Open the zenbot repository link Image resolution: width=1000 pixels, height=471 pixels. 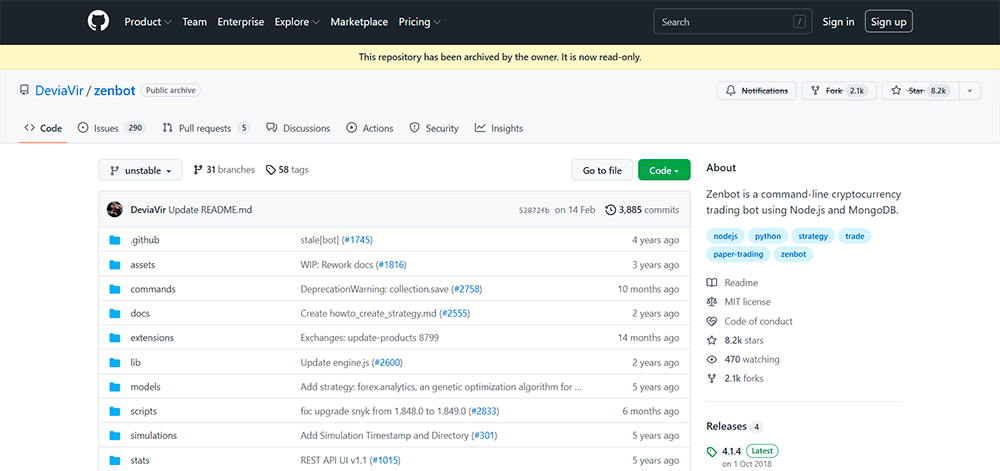point(115,91)
